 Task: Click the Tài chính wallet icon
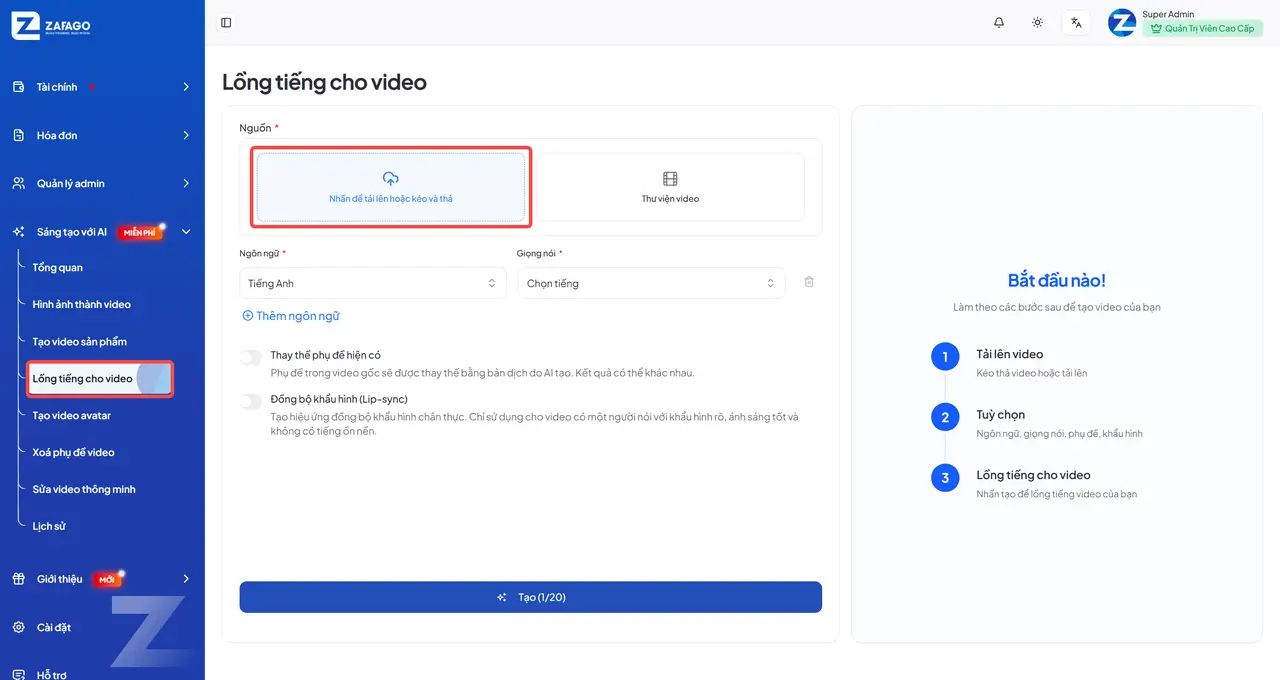(x=18, y=87)
